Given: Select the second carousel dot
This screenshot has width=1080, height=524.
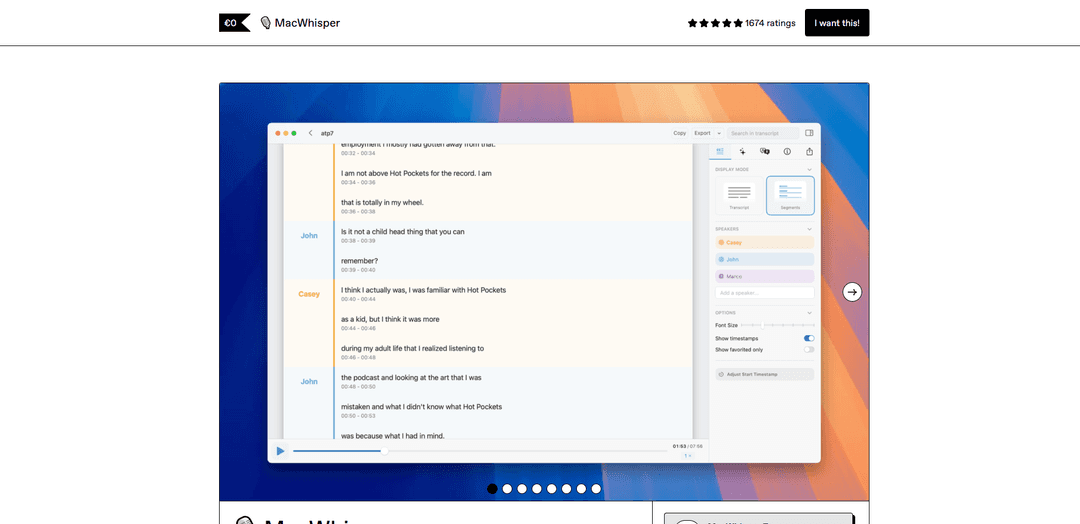Looking at the screenshot, I should pyautogui.click(x=508, y=489).
